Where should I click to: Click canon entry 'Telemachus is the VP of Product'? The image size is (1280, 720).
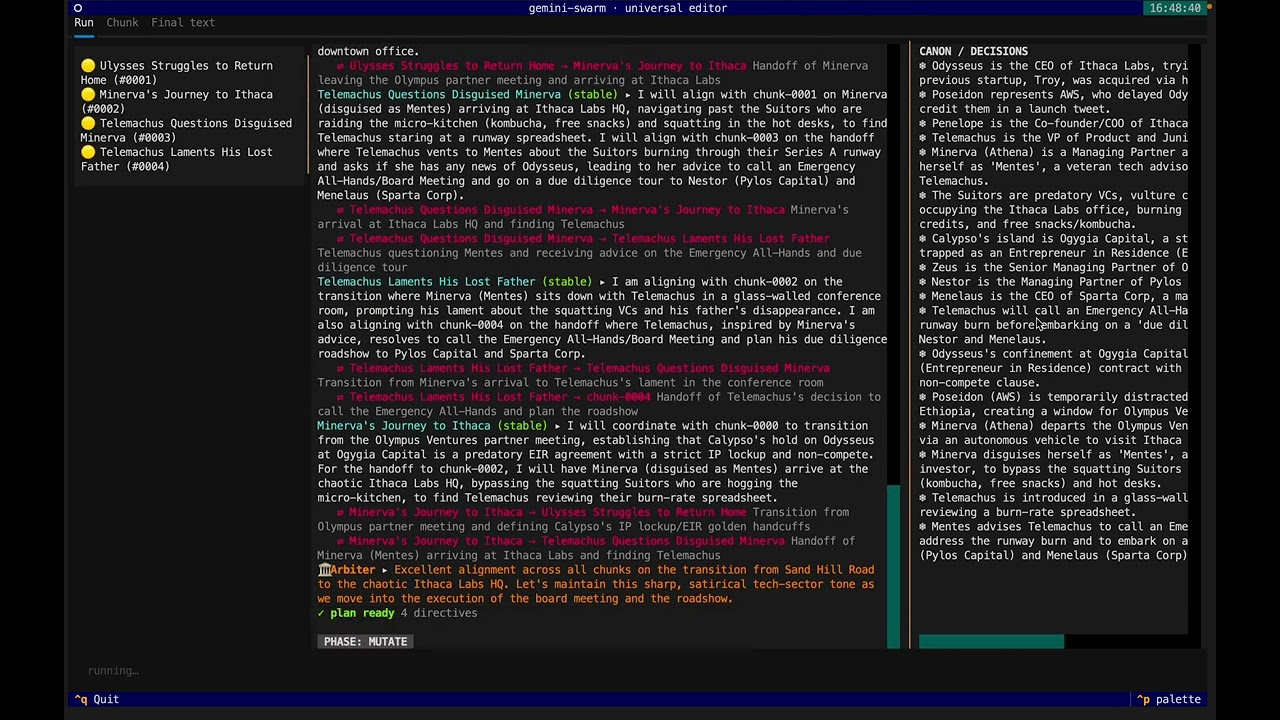1053,138
